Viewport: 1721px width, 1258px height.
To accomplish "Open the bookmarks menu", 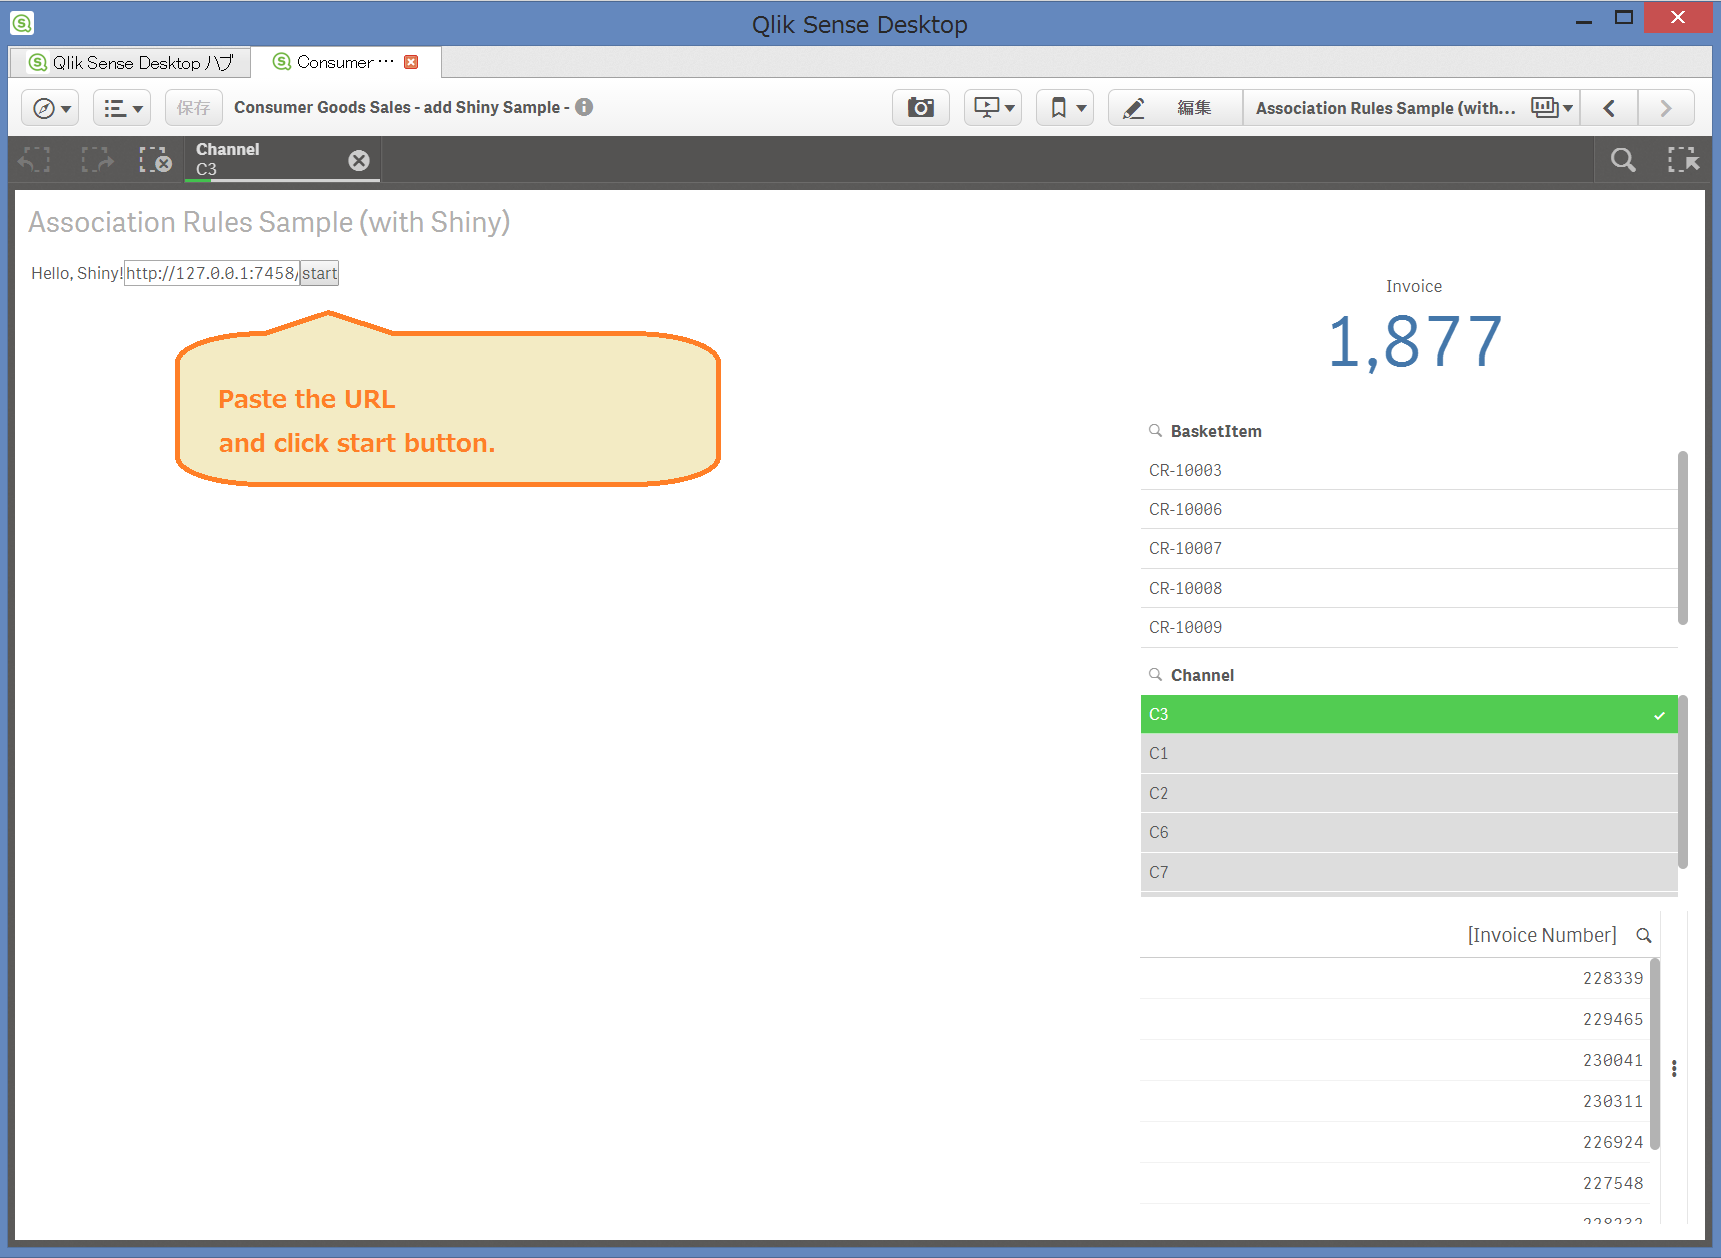I will coord(1066,107).
